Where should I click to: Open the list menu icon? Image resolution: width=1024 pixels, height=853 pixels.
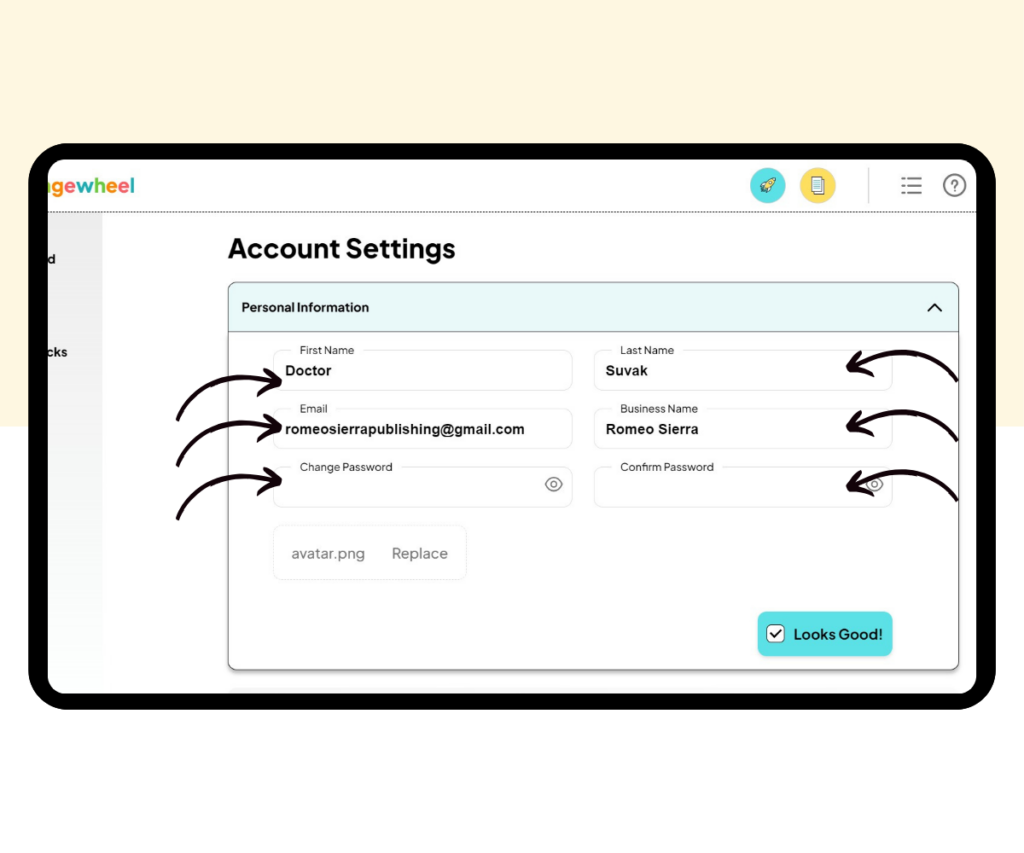(911, 185)
